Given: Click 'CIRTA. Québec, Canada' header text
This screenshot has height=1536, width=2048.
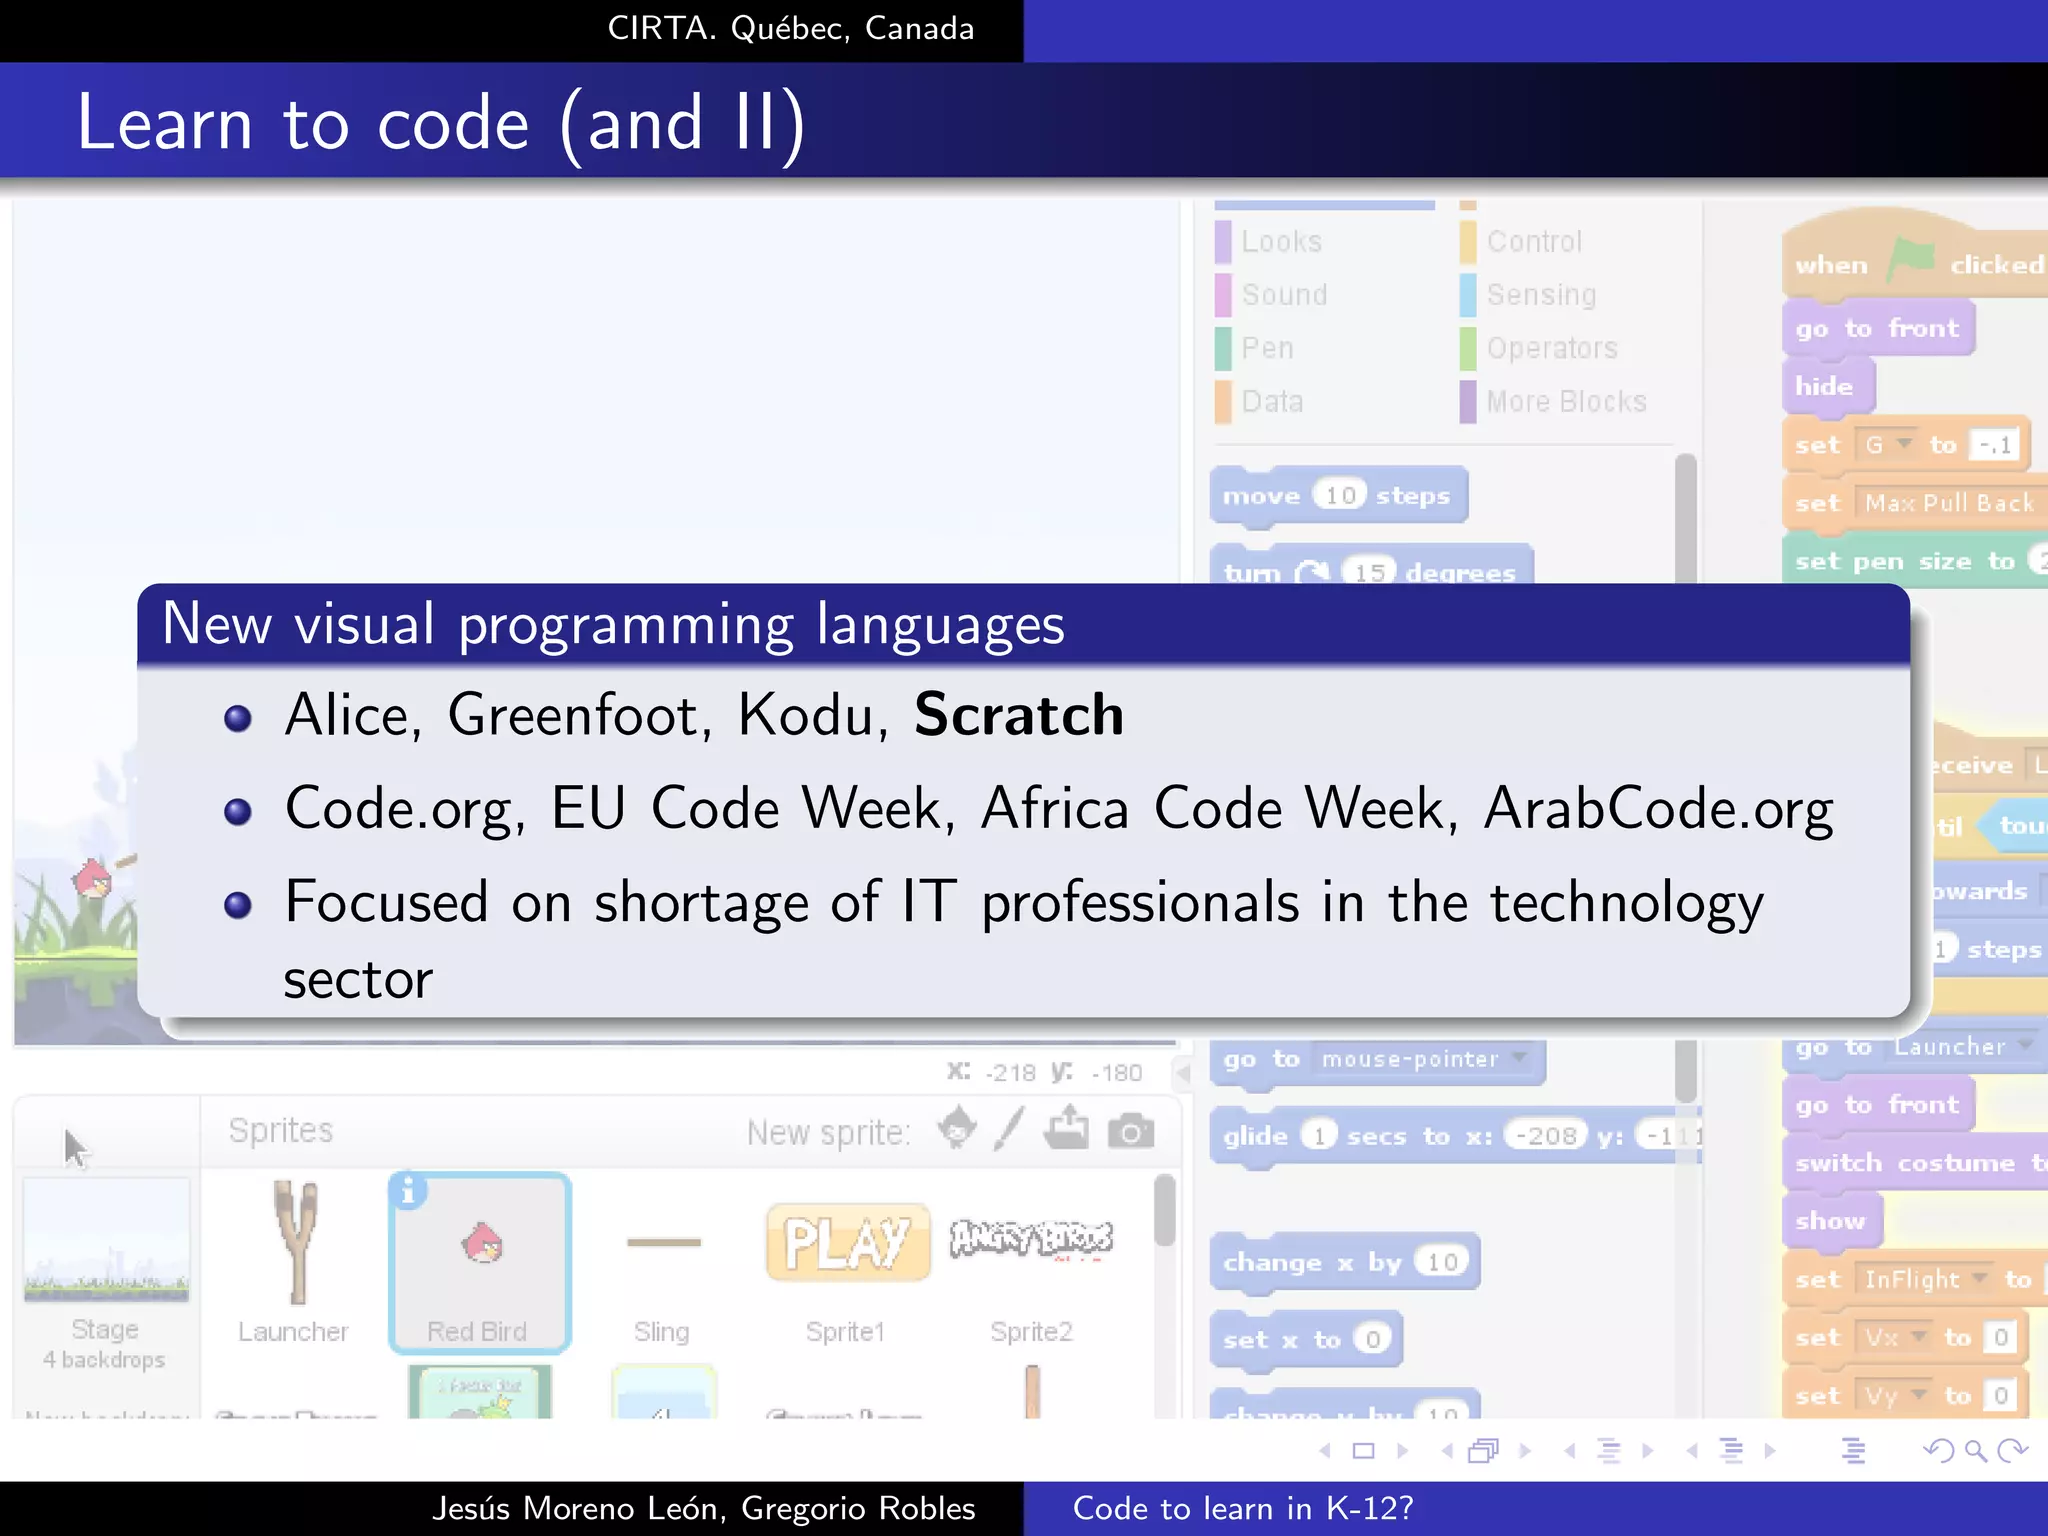Looking at the screenshot, I should tap(790, 29).
